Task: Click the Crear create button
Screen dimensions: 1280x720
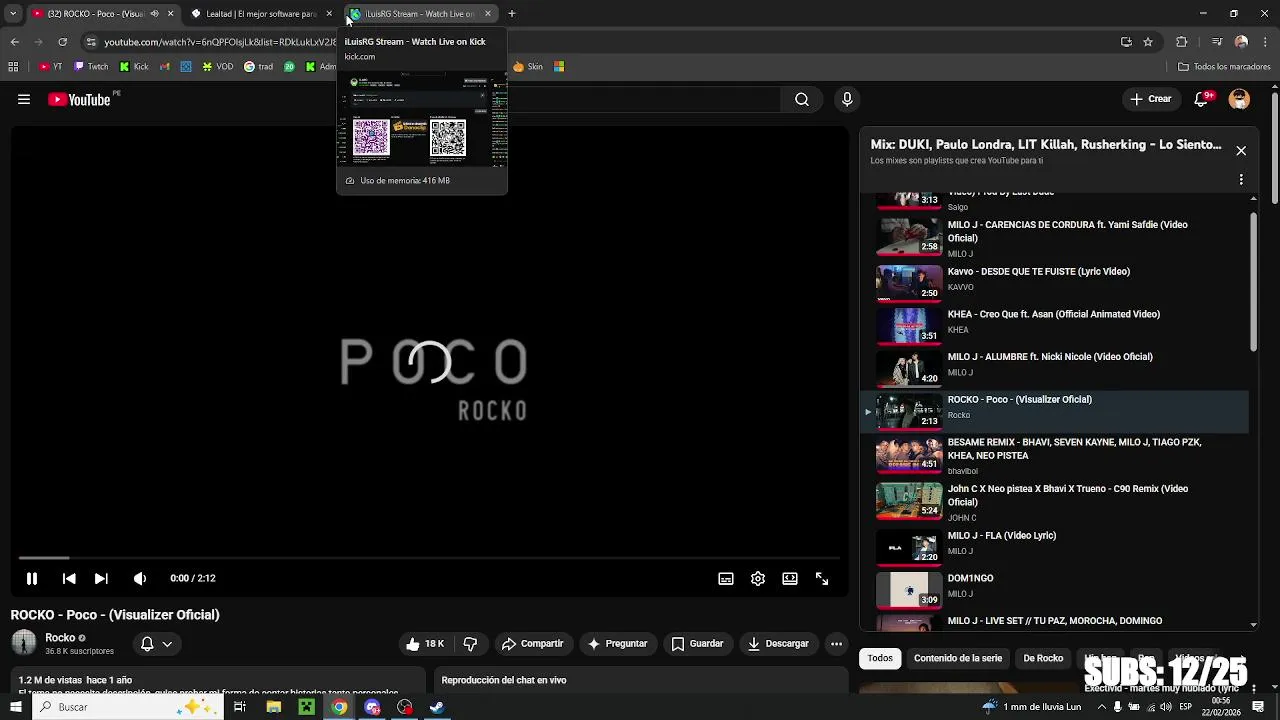Action: [x=1151, y=99]
